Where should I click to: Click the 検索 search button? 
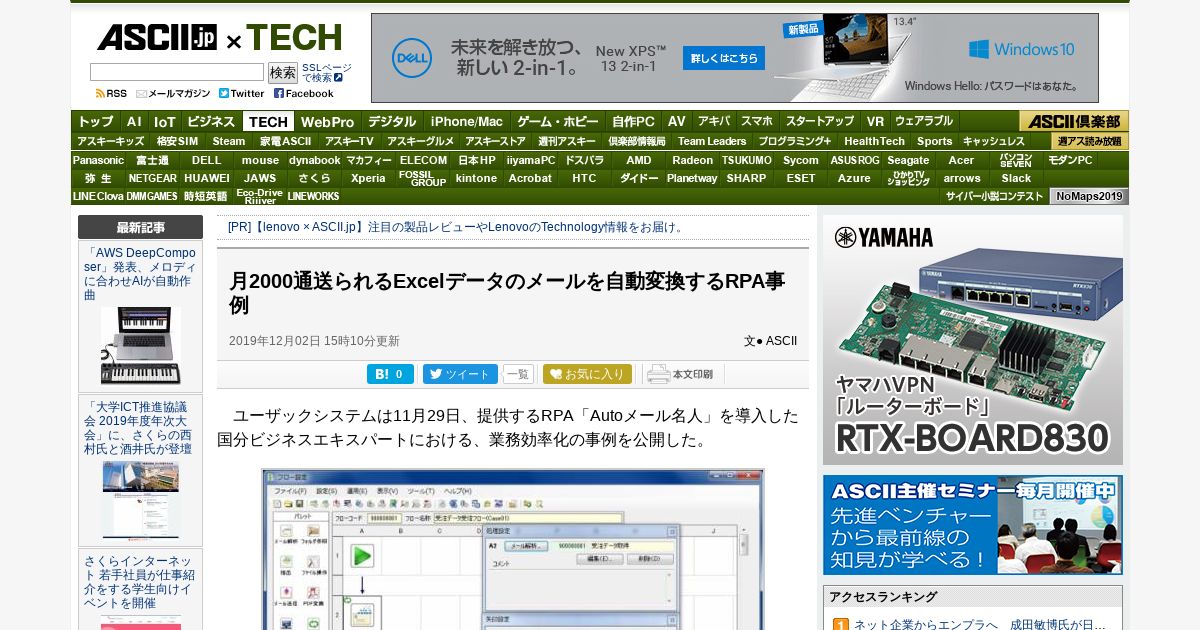[x=283, y=72]
